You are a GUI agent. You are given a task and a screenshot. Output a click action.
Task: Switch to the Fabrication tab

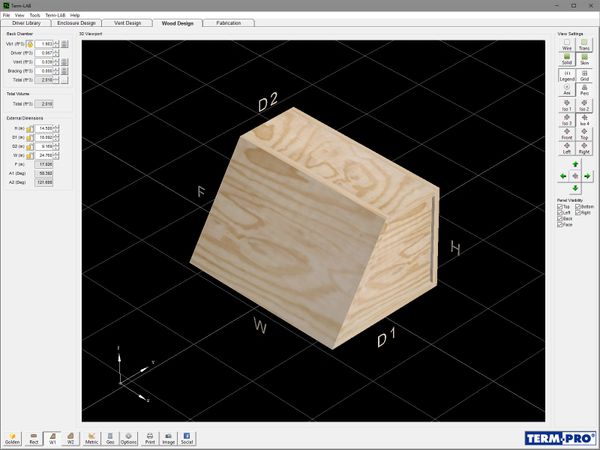[x=221, y=23]
